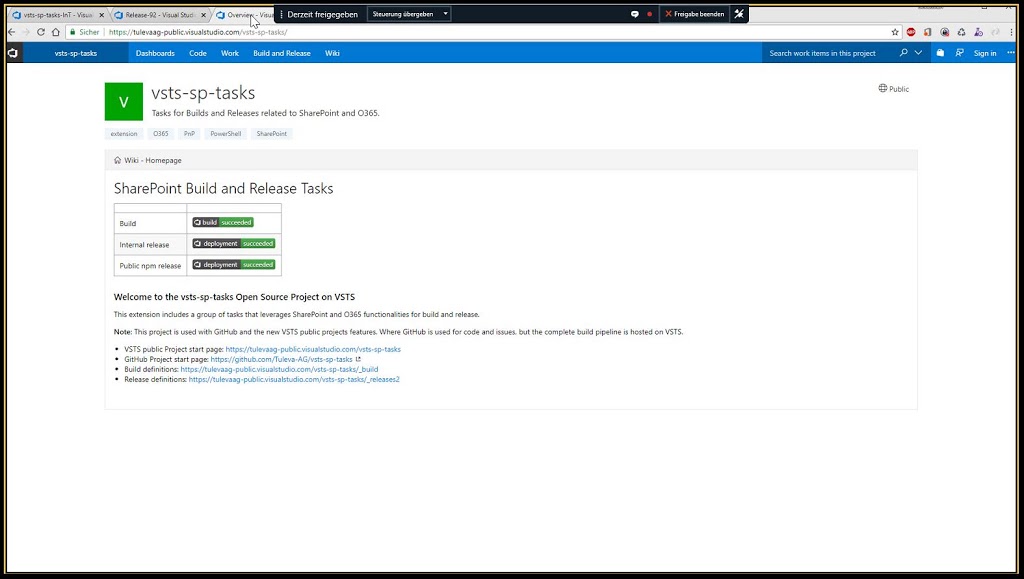
Task: Open the GitHub Project start page link
Action: [x=281, y=359]
